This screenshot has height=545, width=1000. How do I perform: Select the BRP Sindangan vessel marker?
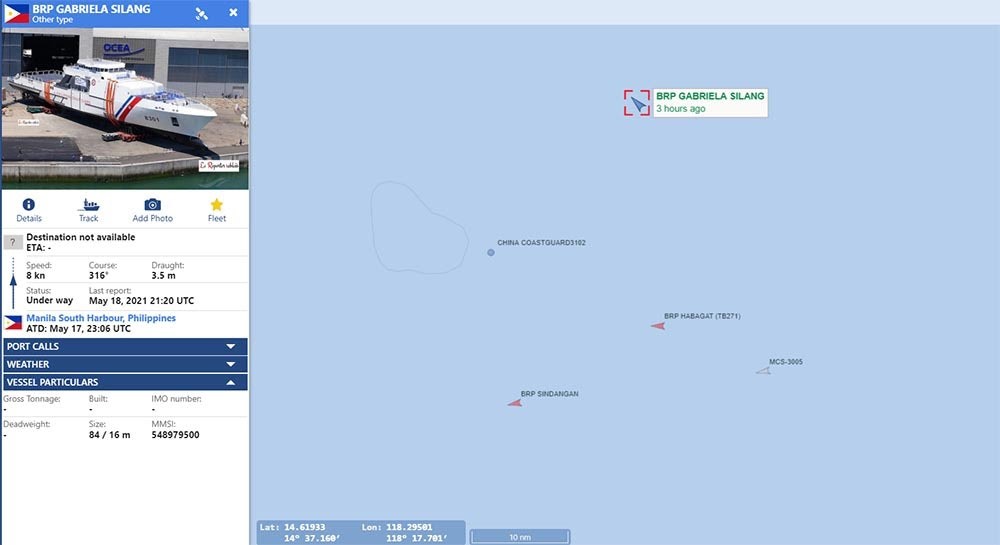515,403
